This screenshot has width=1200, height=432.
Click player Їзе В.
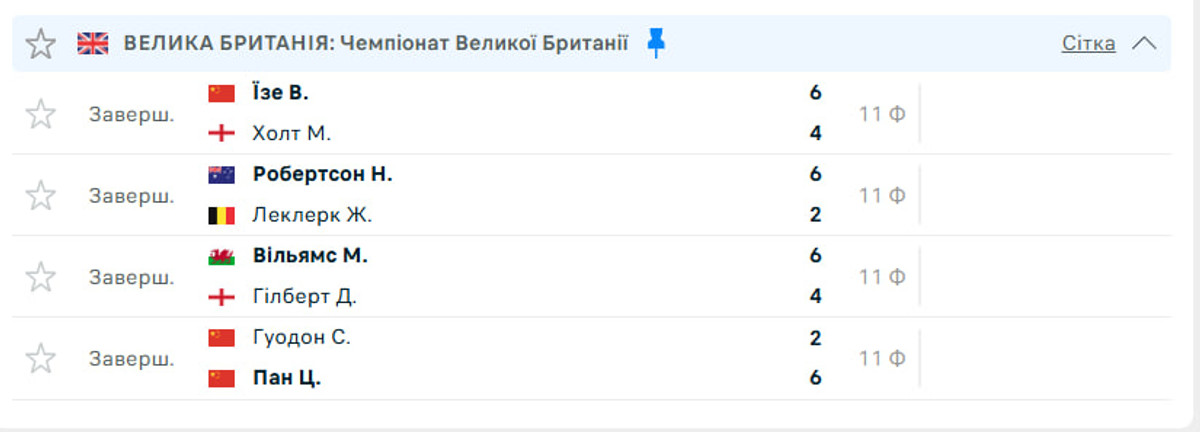click(x=280, y=93)
